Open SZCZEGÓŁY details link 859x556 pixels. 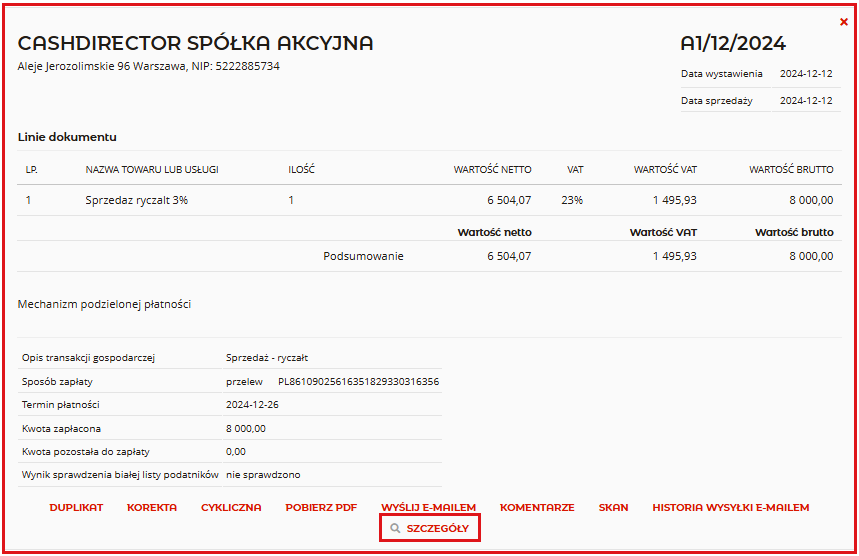[437, 528]
